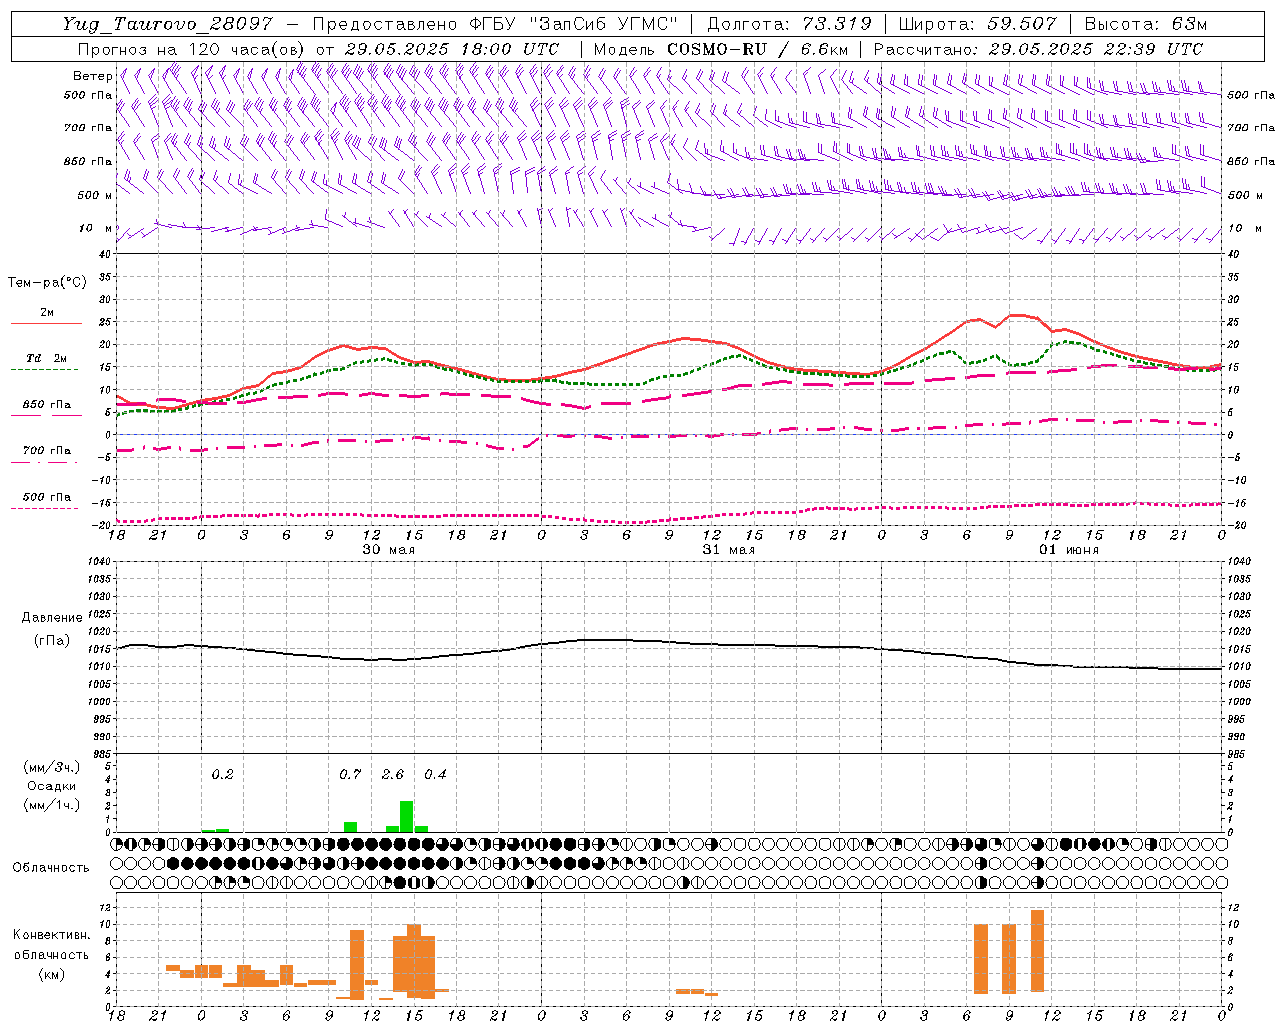Screen dimensions: 1280x1024
Task: Click the "Td 2м" dew point legend
Action: pos(47,358)
